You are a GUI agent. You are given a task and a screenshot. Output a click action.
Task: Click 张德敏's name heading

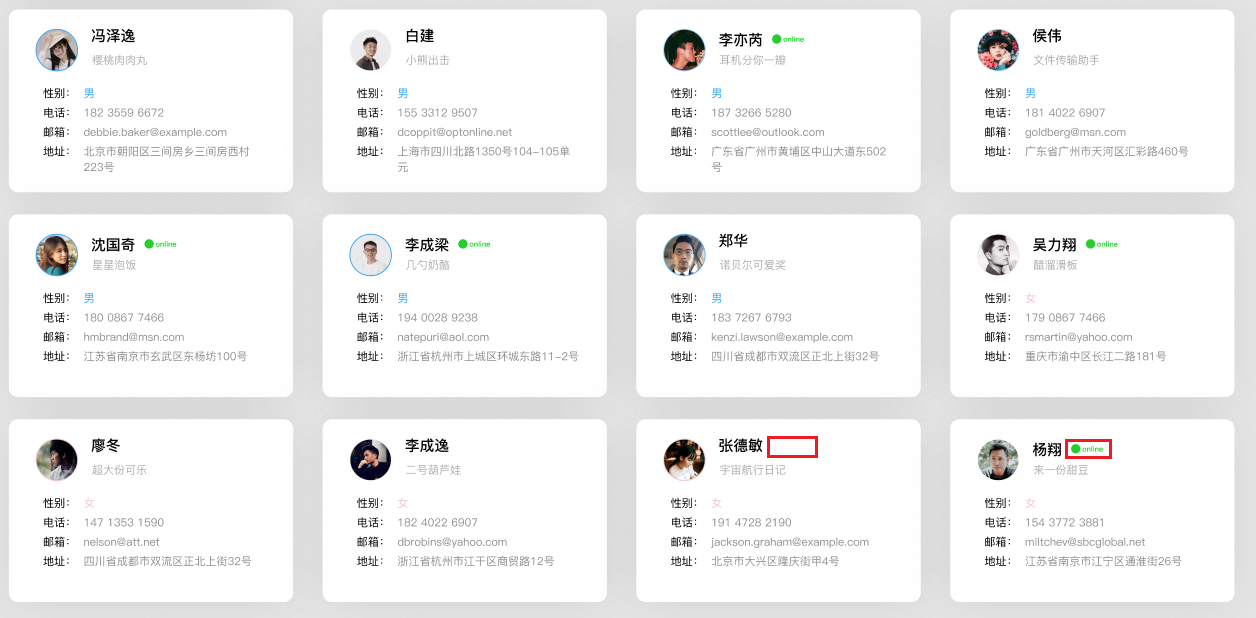[741, 446]
